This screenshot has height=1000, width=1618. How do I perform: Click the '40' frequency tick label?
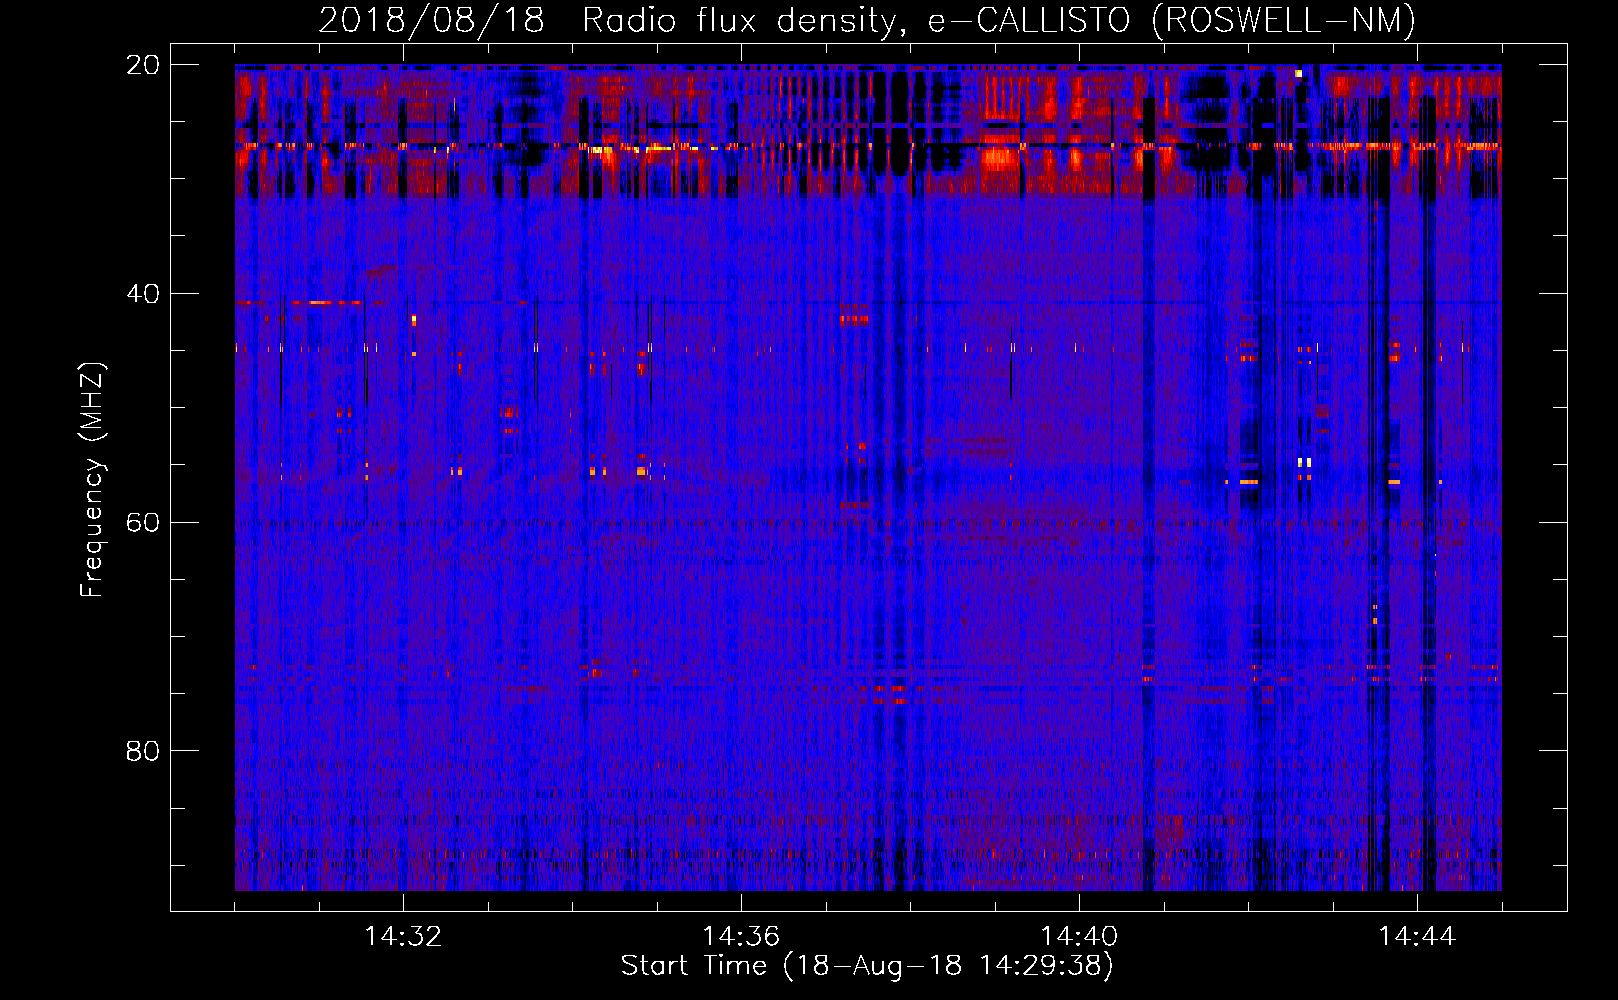143,294
